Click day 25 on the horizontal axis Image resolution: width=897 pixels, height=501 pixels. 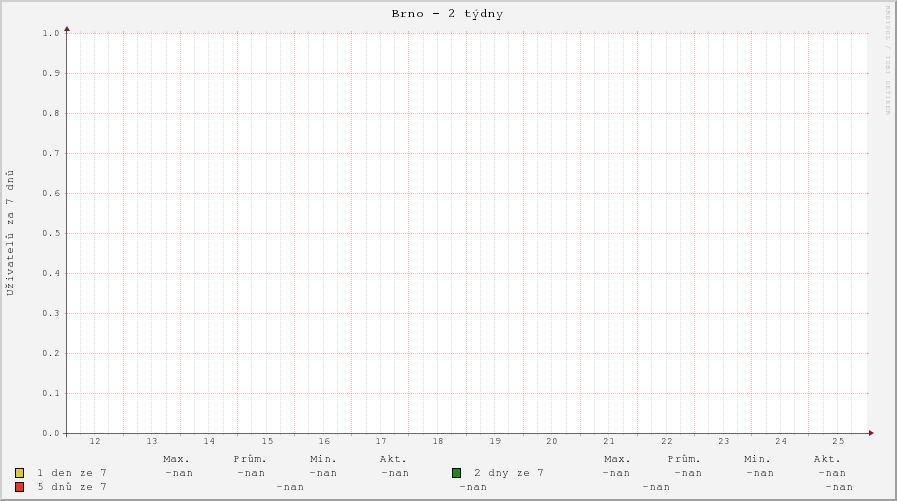838,441
